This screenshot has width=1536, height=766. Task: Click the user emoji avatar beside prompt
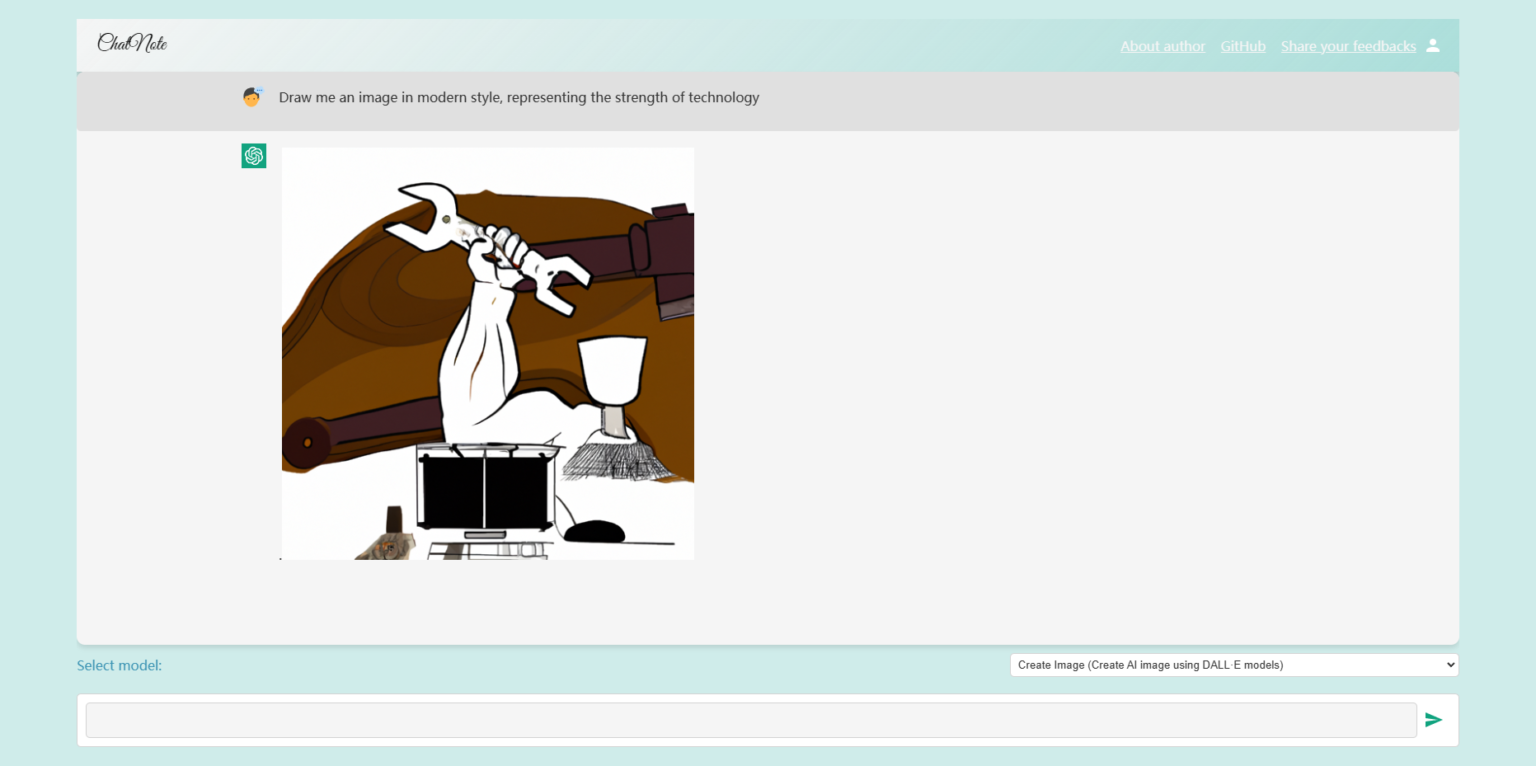pyautogui.click(x=252, y=97)
